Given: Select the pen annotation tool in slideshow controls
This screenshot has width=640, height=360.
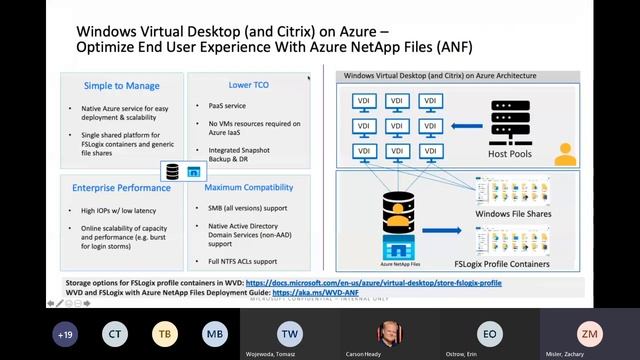Looking at the screenshot, I should click(60, 303).
